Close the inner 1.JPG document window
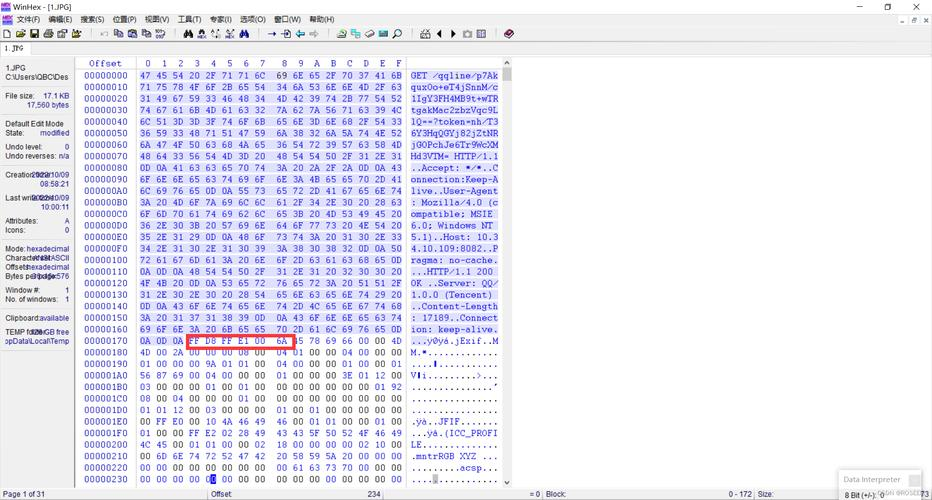Viewport: 932px width, 500px height. pyautogui.click(x=926, y=20)
